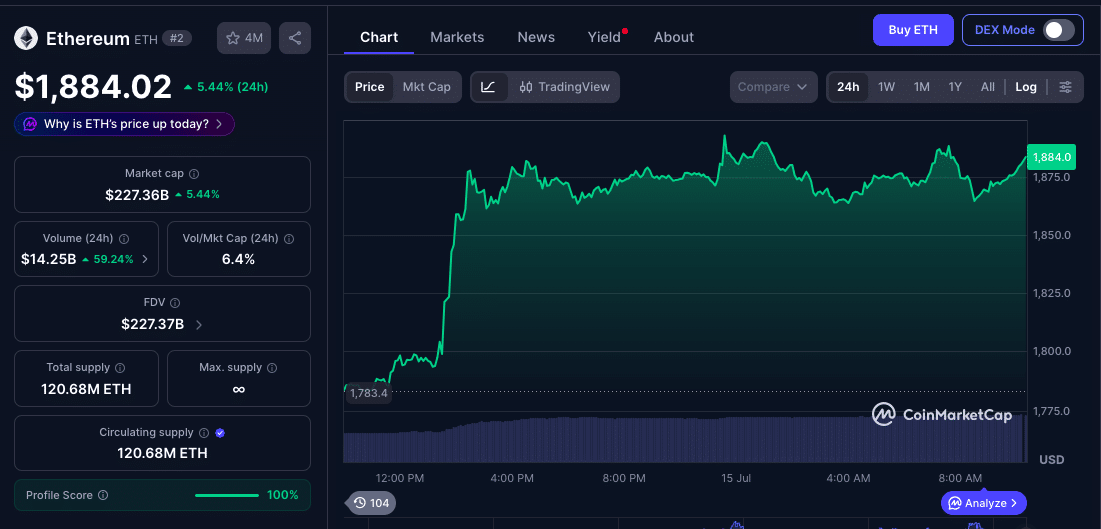1101x529 pixels.
Task: Select Mkt Cap view toggle
Action: pos(426,87)
